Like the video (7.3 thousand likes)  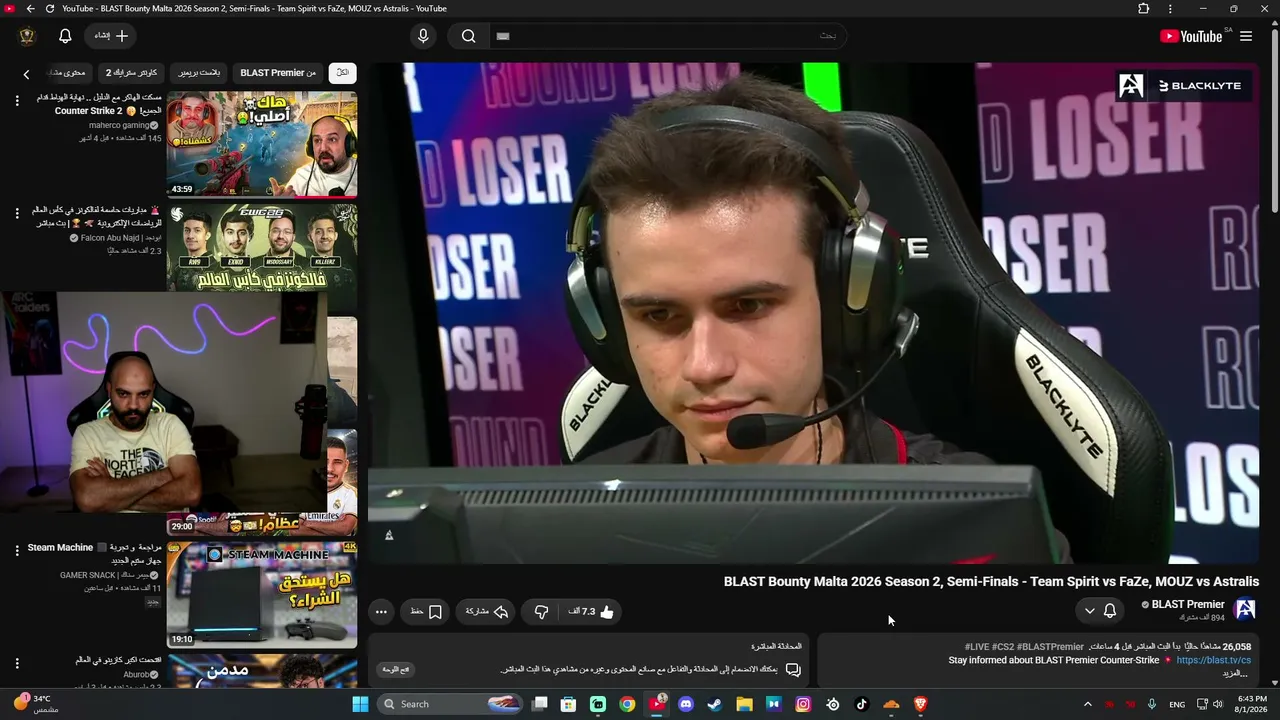click(591, 611)
